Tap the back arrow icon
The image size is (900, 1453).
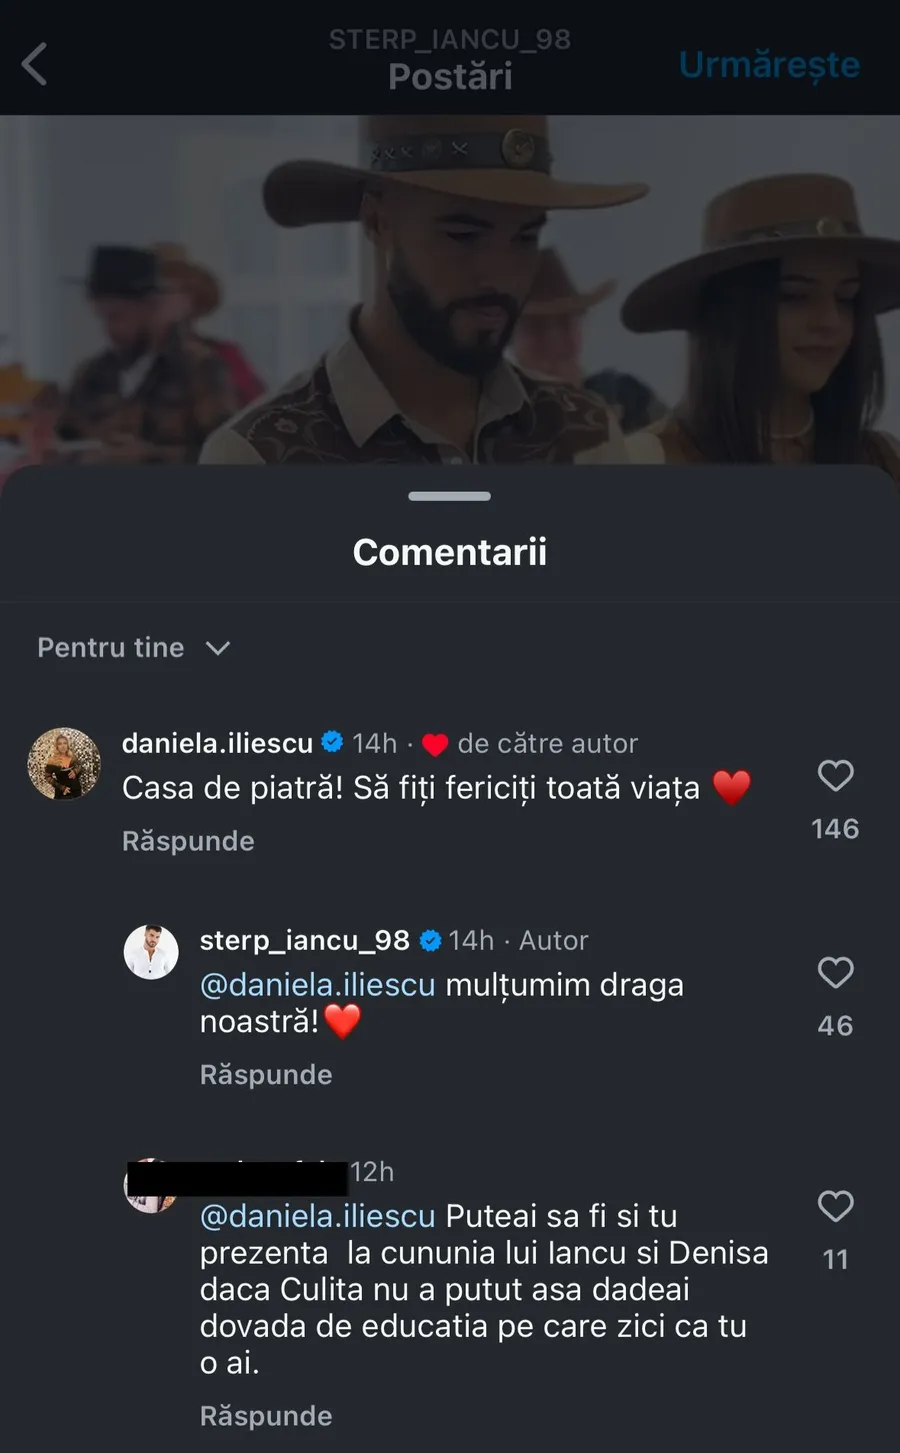[x=35, y=64]
